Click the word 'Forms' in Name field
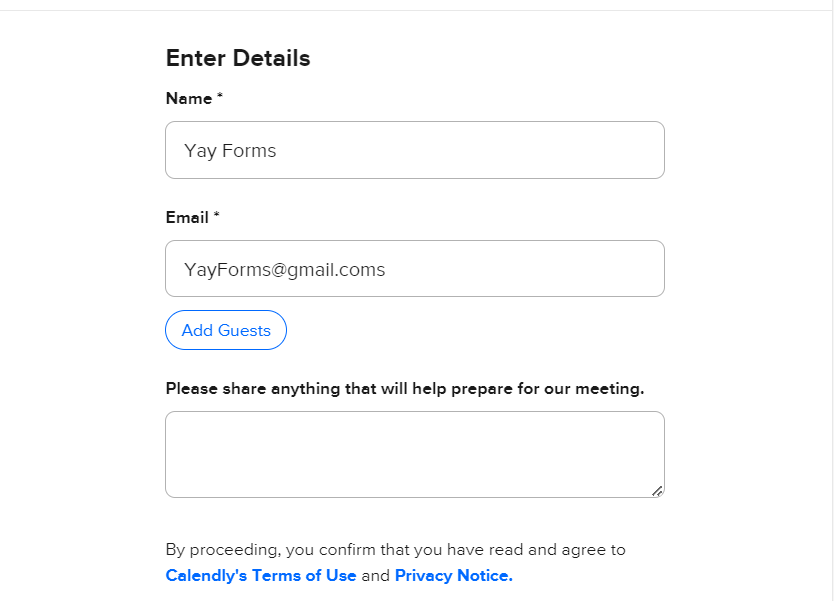This screenshot has height=601, width=834. coord(249,151)
